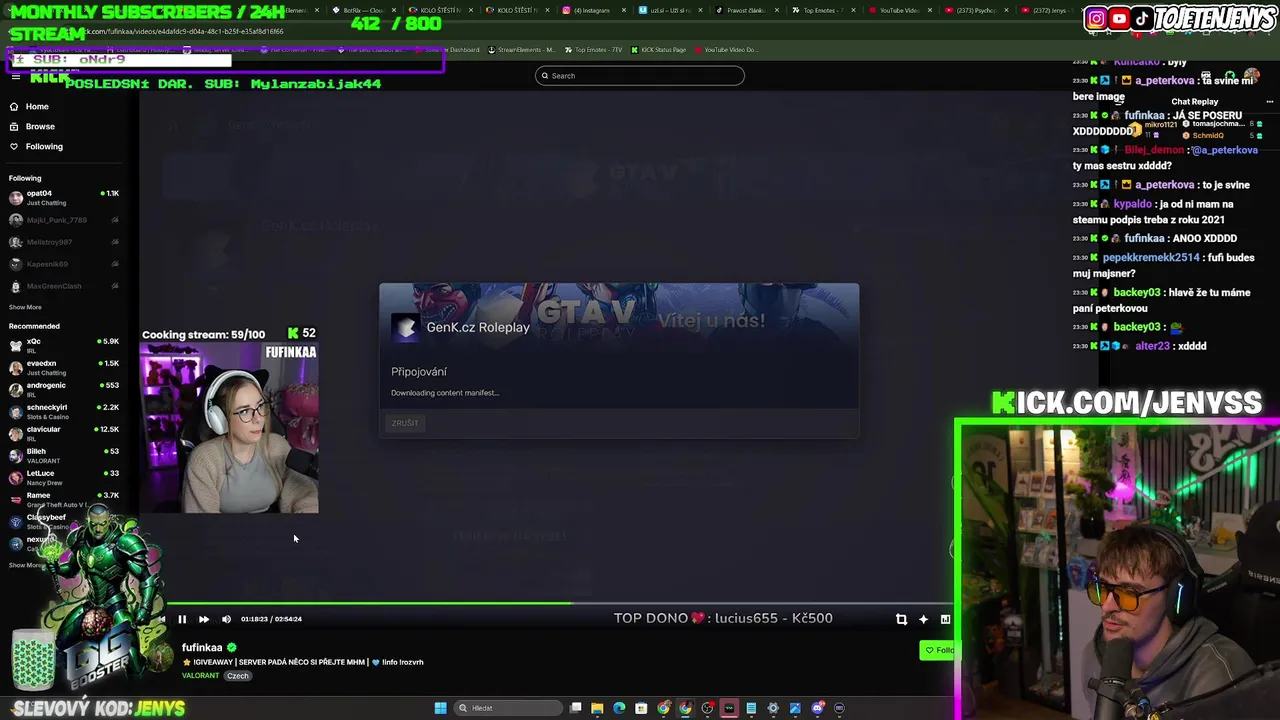Open Discord from the taskbar
This screenshot has height=720, width=1280.
(817, 708)
